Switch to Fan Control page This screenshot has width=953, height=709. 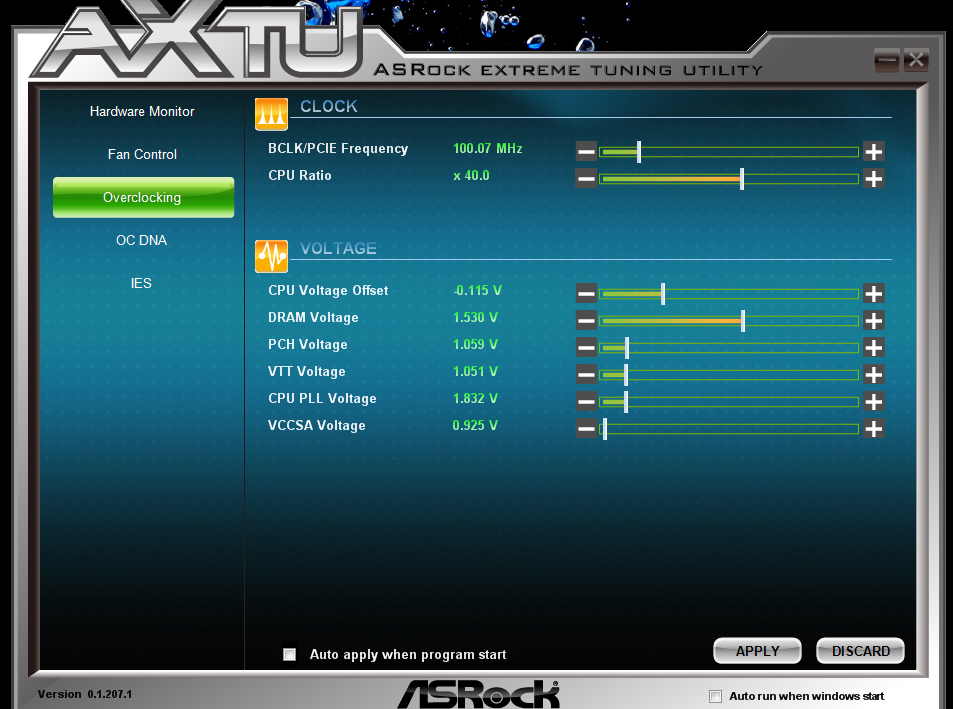click(142, 154)
